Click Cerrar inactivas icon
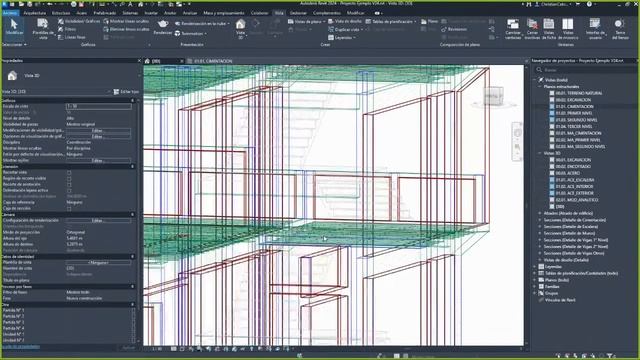This screenshot has height=360, width=640. (532, 29)
